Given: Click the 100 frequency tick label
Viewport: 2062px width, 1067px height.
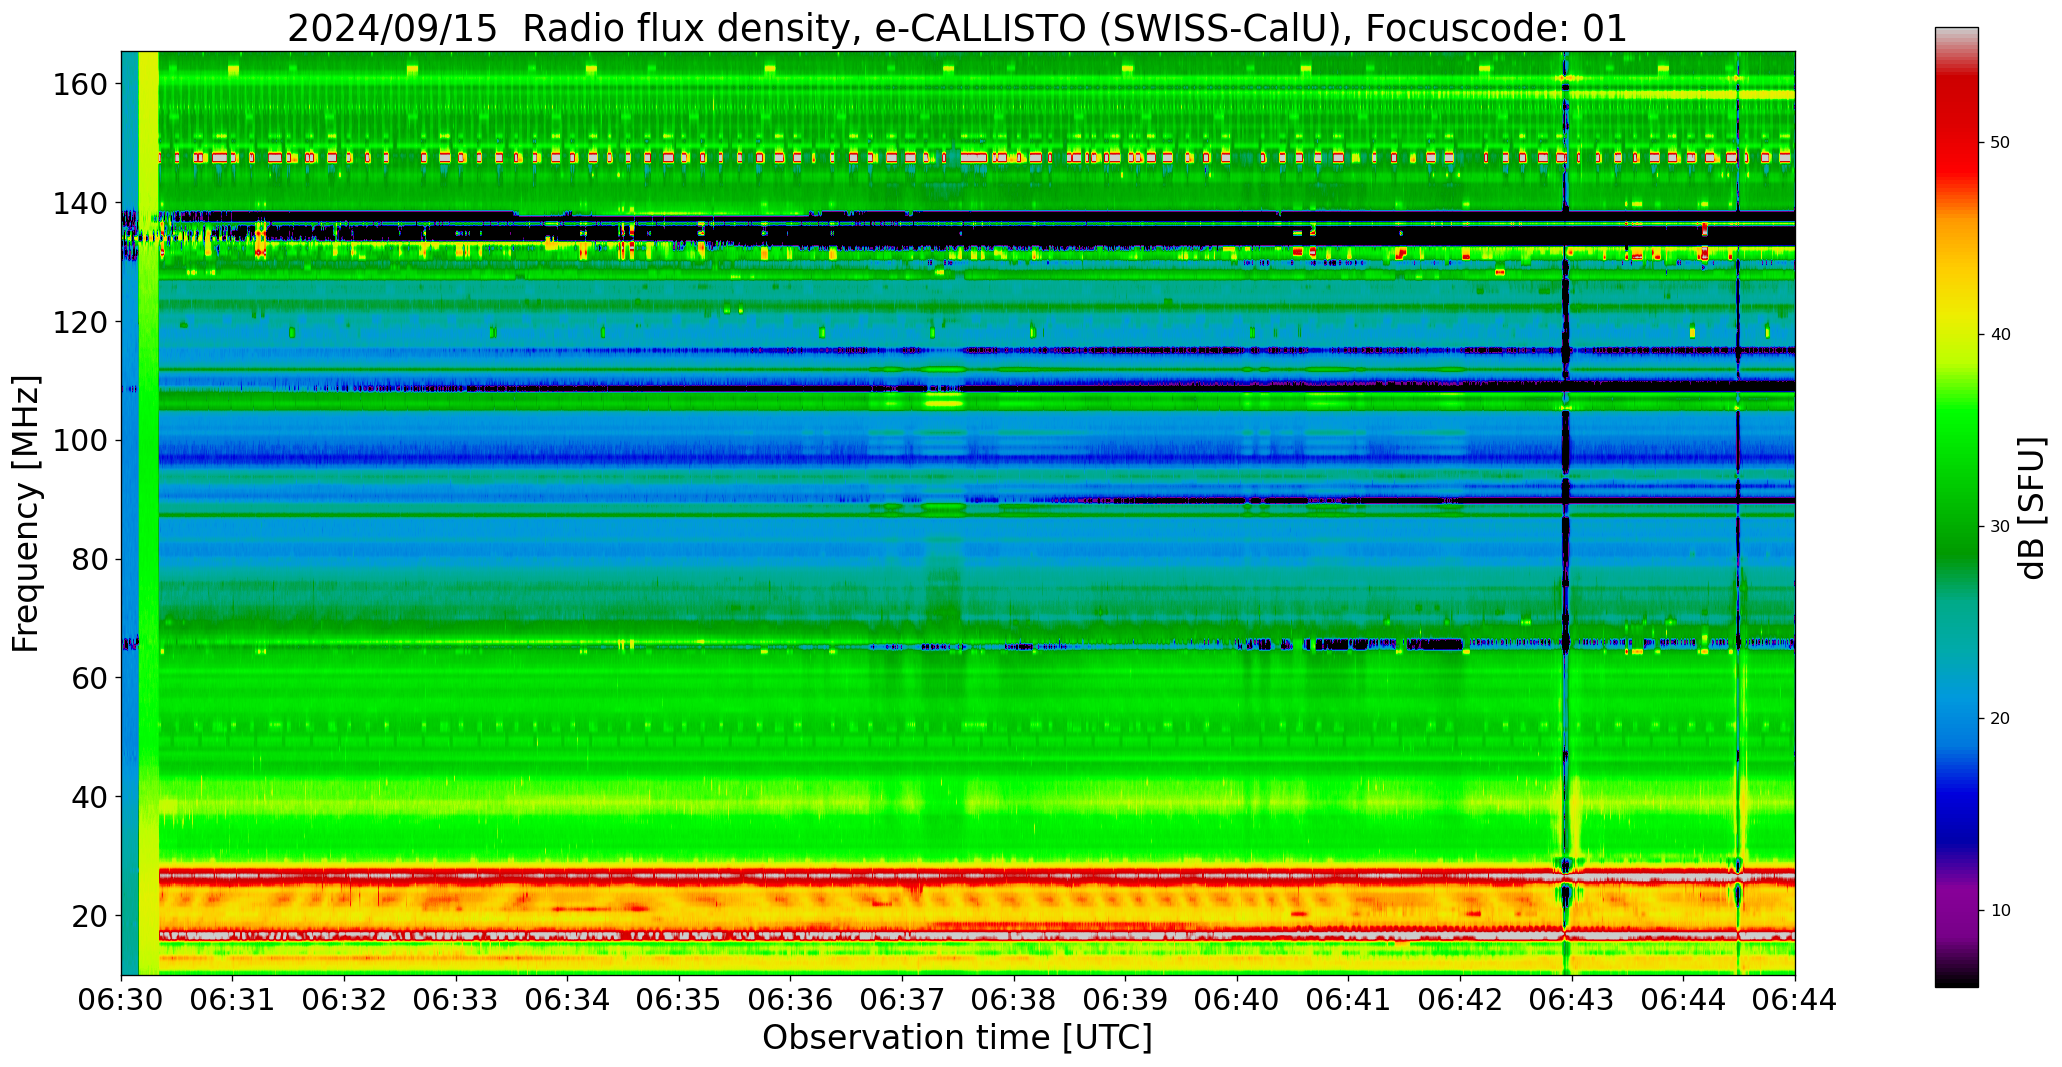Looking at the screenshot, I should [x=82, y=441].
